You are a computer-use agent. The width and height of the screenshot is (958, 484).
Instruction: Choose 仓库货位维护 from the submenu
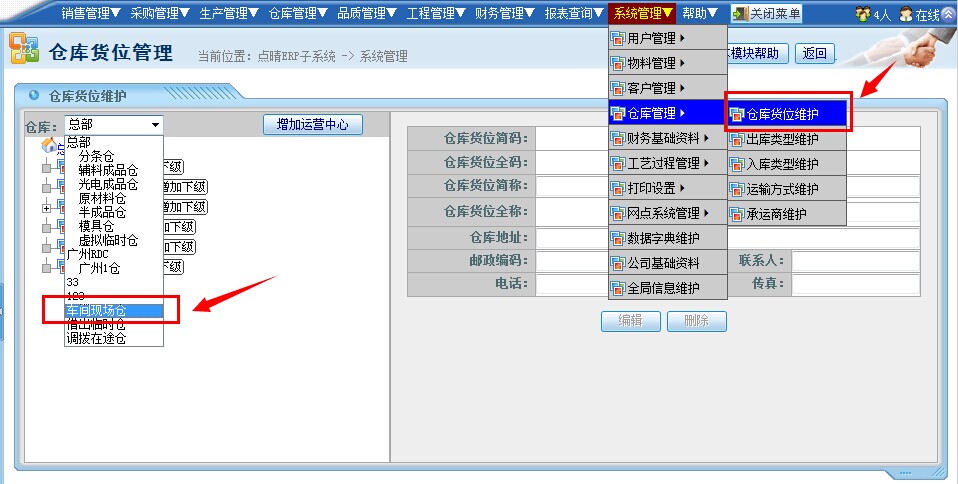[789, 114]
